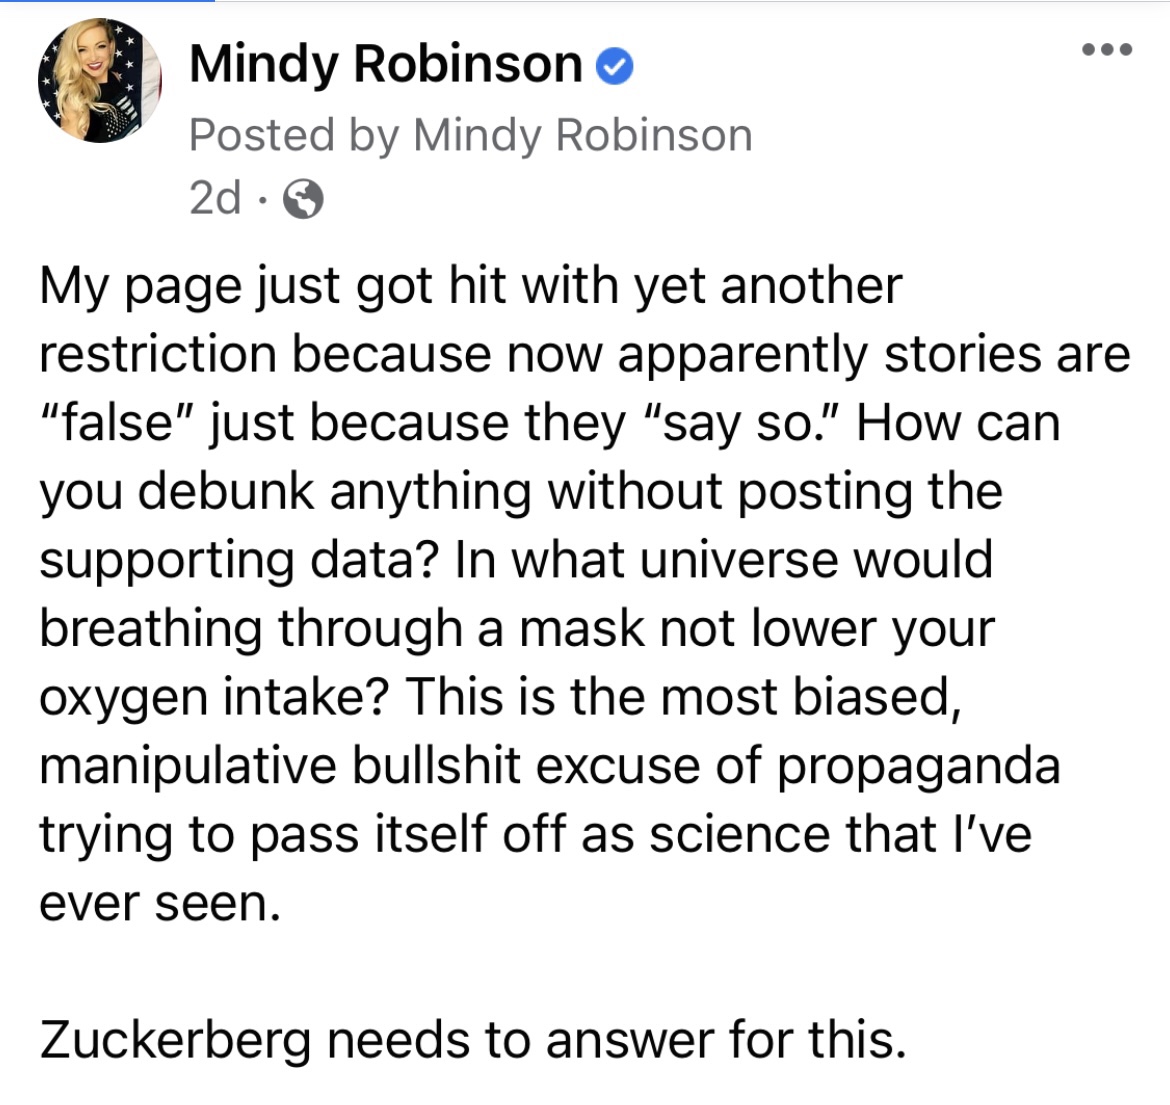Click the line "Zuckerberg needs to answer for this."
The image size is (1170, 1105).
coord(472,1040)
